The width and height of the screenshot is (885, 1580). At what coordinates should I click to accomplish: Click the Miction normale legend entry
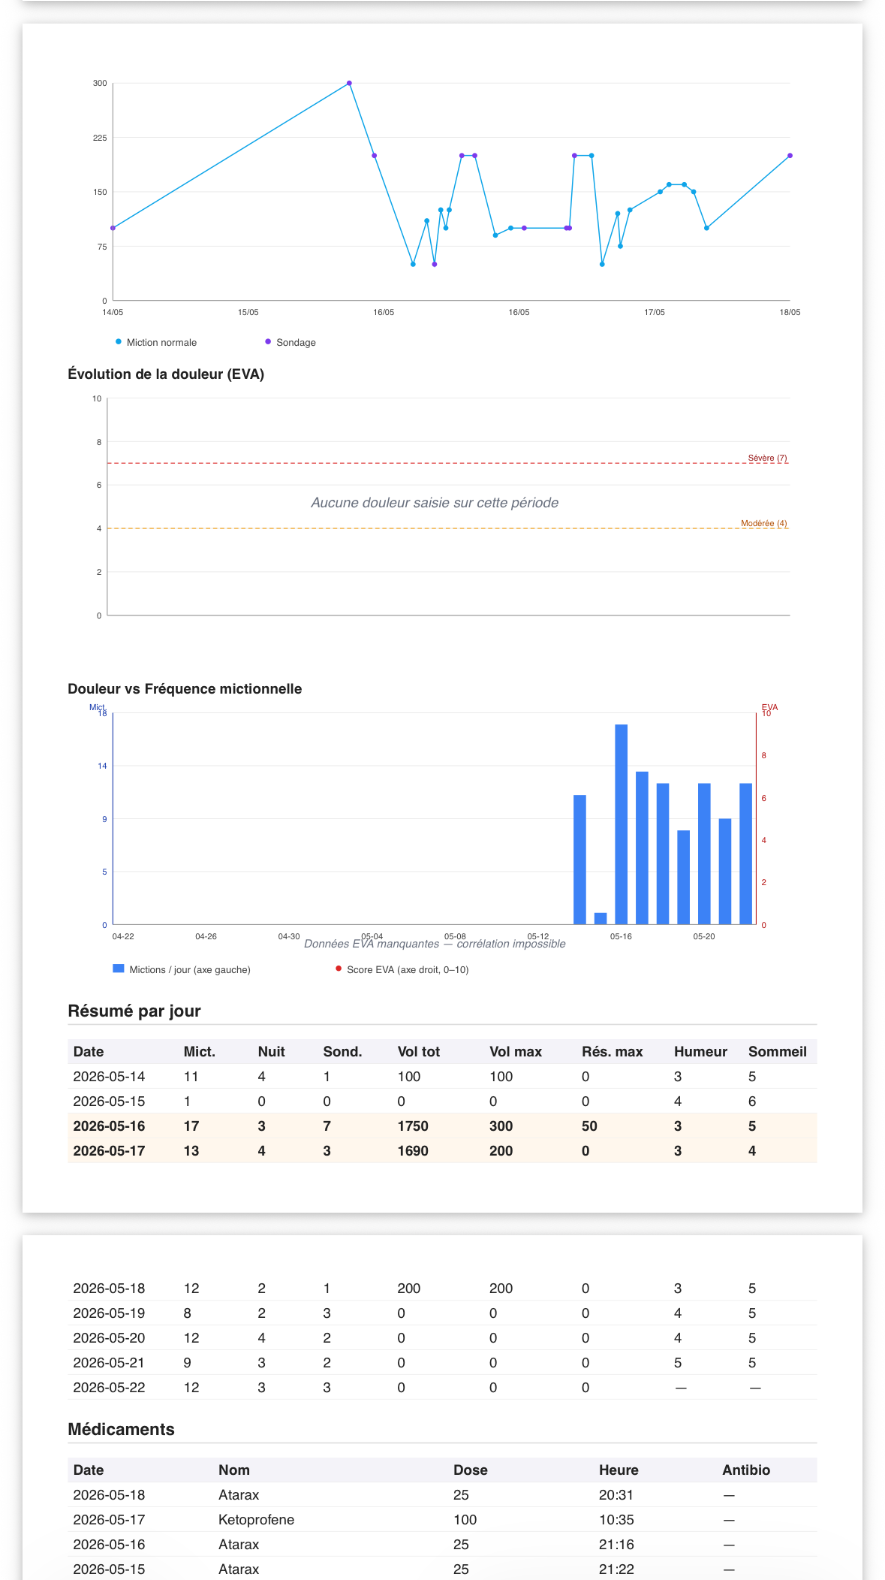tap(156, 342)
